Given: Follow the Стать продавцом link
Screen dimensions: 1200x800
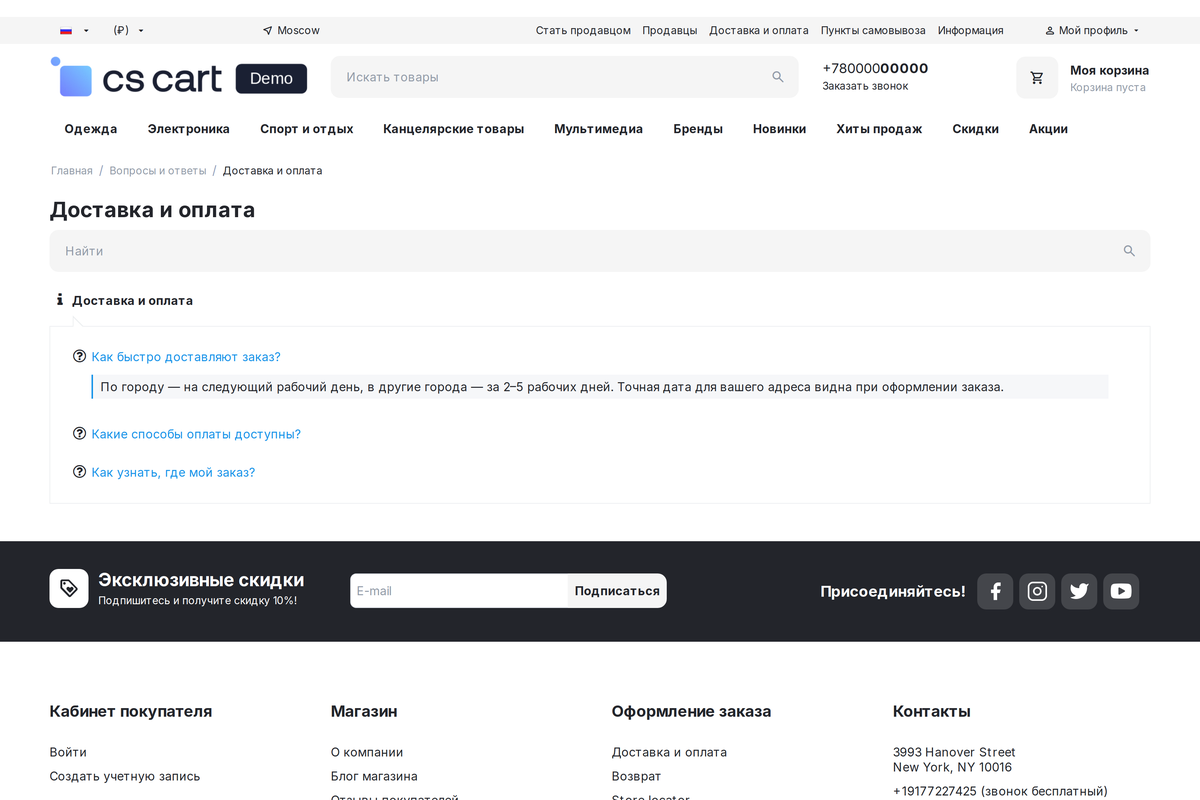Looking at the screenshot, I should pyautogui.click(x=583, y=30).
